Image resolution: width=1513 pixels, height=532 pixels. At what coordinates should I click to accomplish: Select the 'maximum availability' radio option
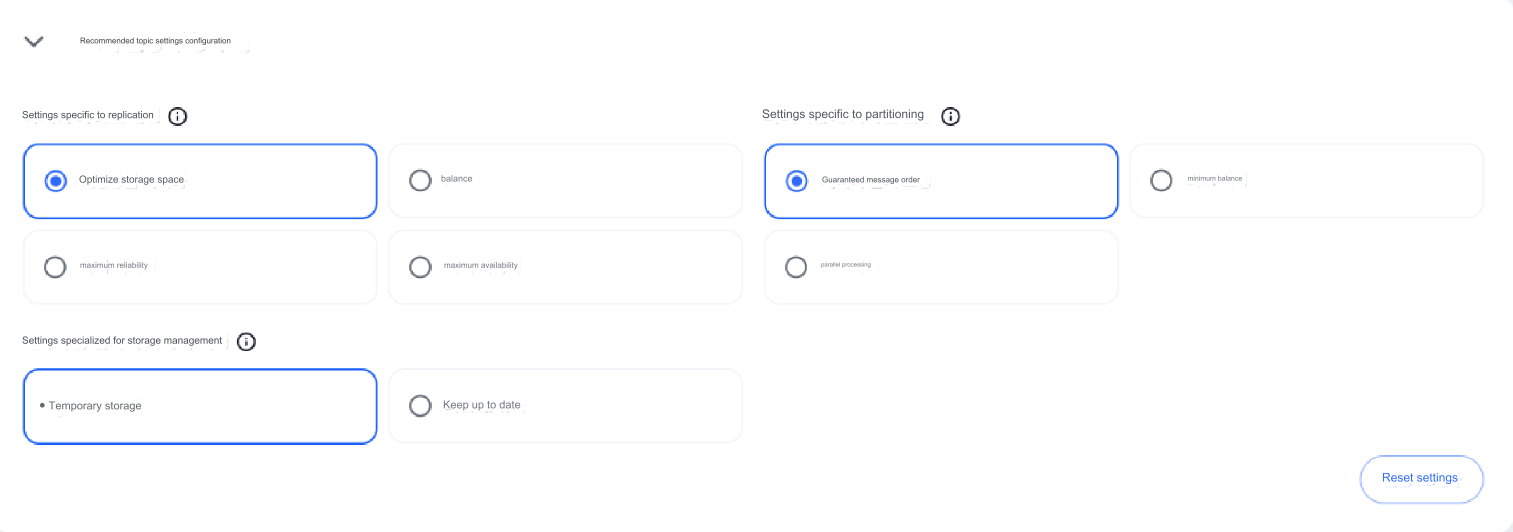tap(420, 267)
